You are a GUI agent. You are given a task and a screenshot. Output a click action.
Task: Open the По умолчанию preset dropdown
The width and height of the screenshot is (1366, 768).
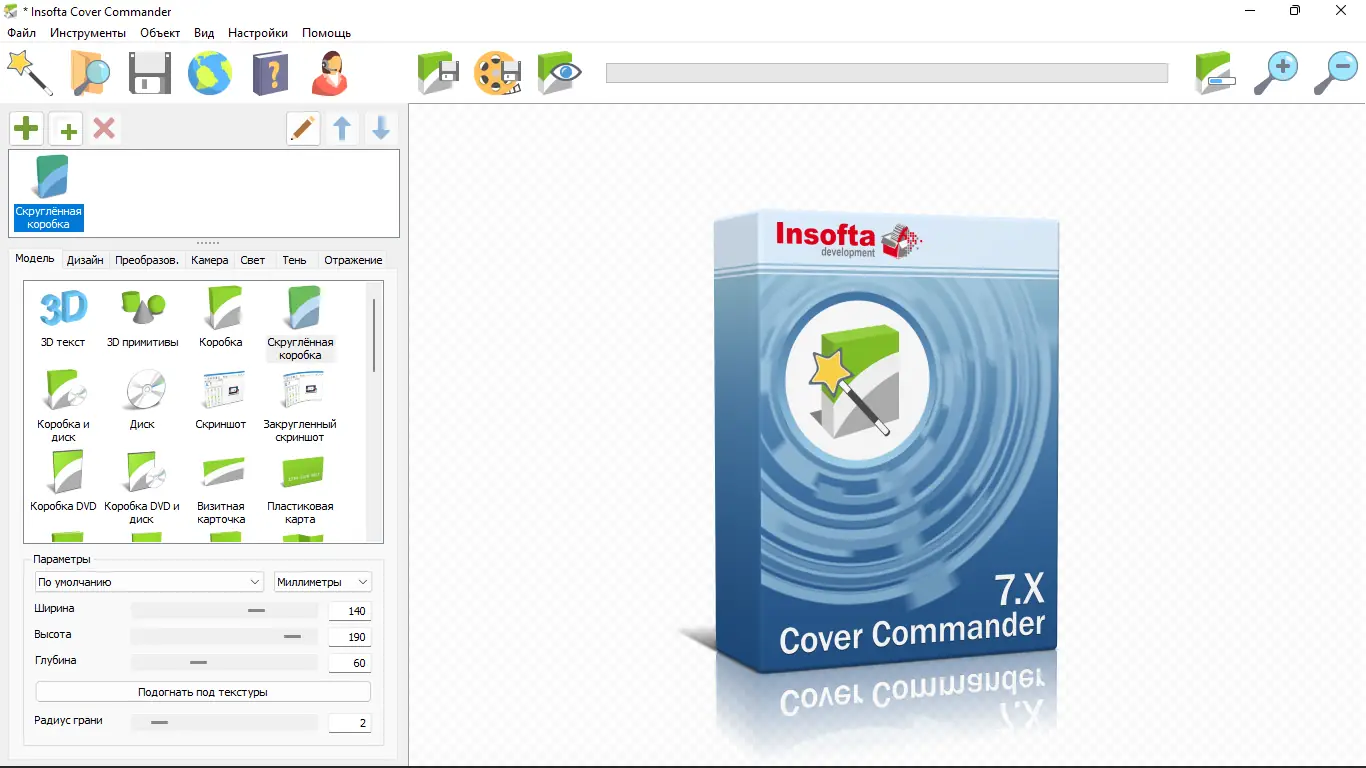tap(149, 582)
